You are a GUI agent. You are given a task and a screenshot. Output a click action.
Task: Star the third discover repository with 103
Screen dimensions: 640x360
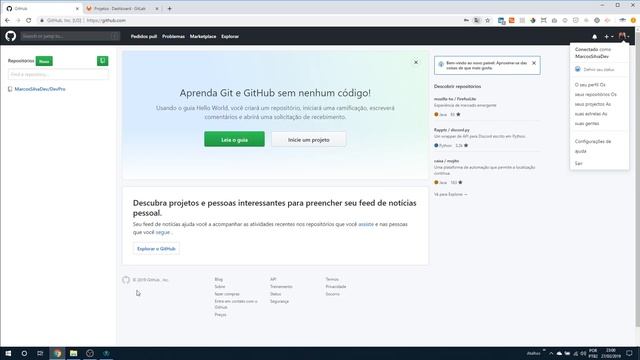pos(460,182)
